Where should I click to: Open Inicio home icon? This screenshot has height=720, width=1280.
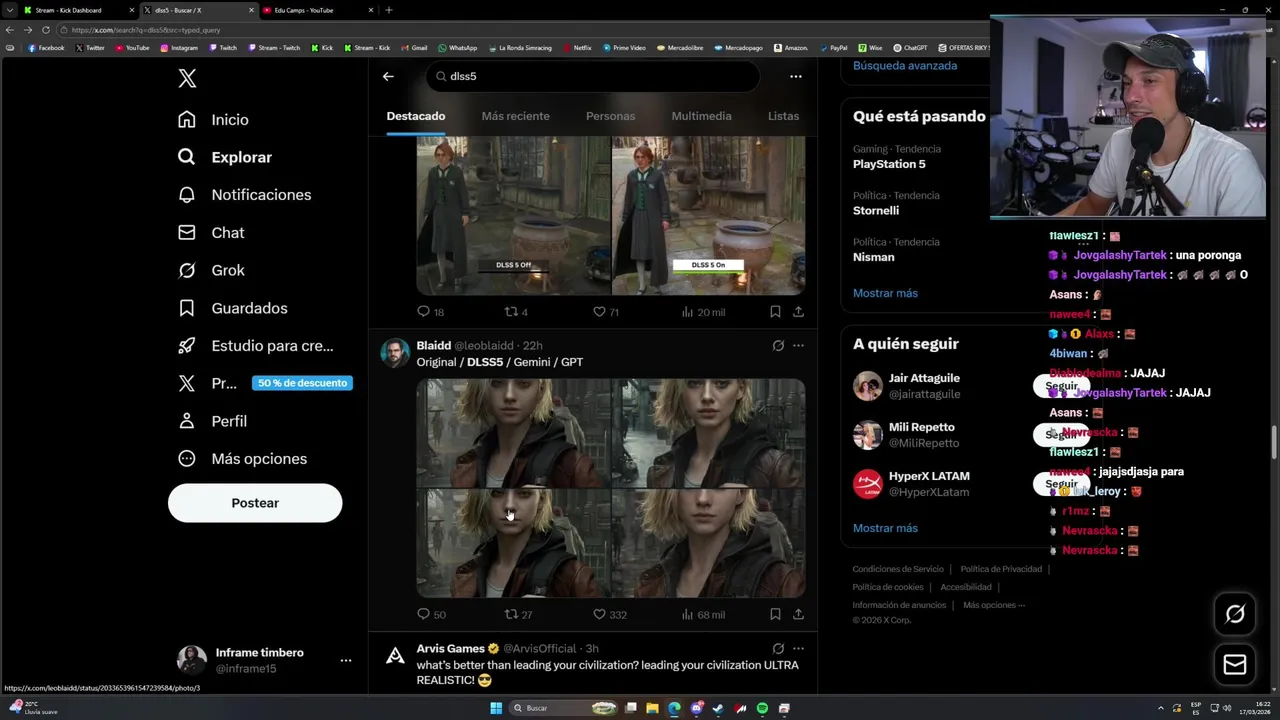(187, 119)
